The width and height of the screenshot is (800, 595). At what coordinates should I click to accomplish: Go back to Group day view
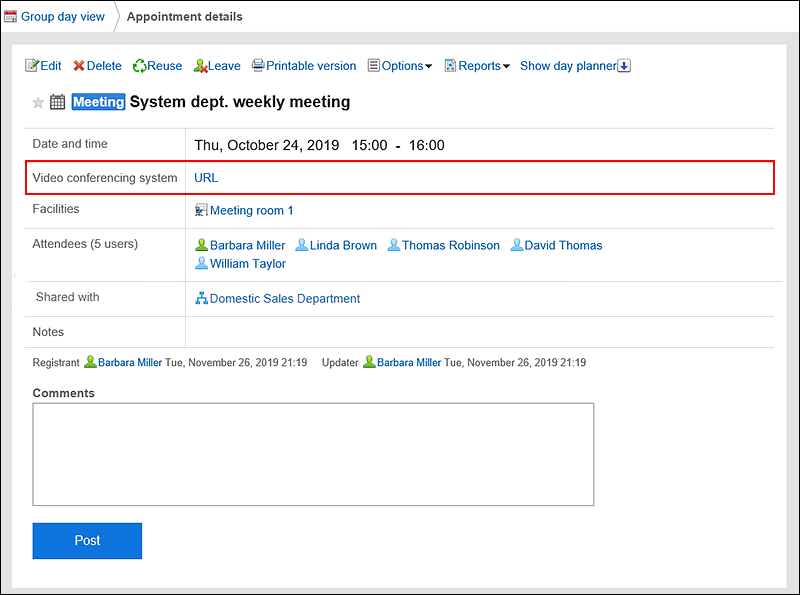pyautogui.click(x=62, y=17)
